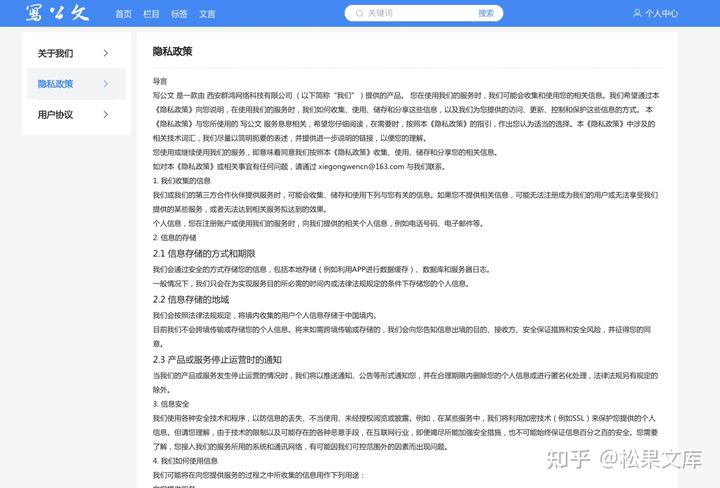Expand the chevron beside 关于我们

106,53
